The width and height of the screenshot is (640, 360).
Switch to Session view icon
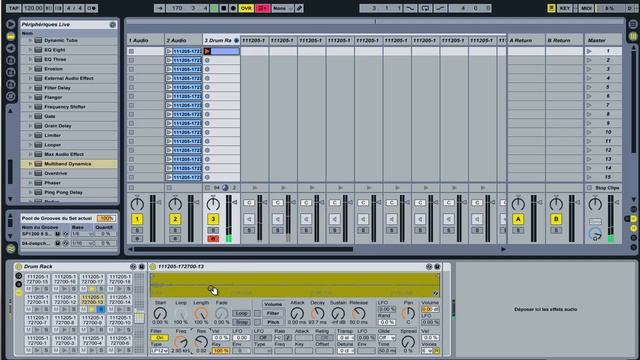tap(633, 36)
